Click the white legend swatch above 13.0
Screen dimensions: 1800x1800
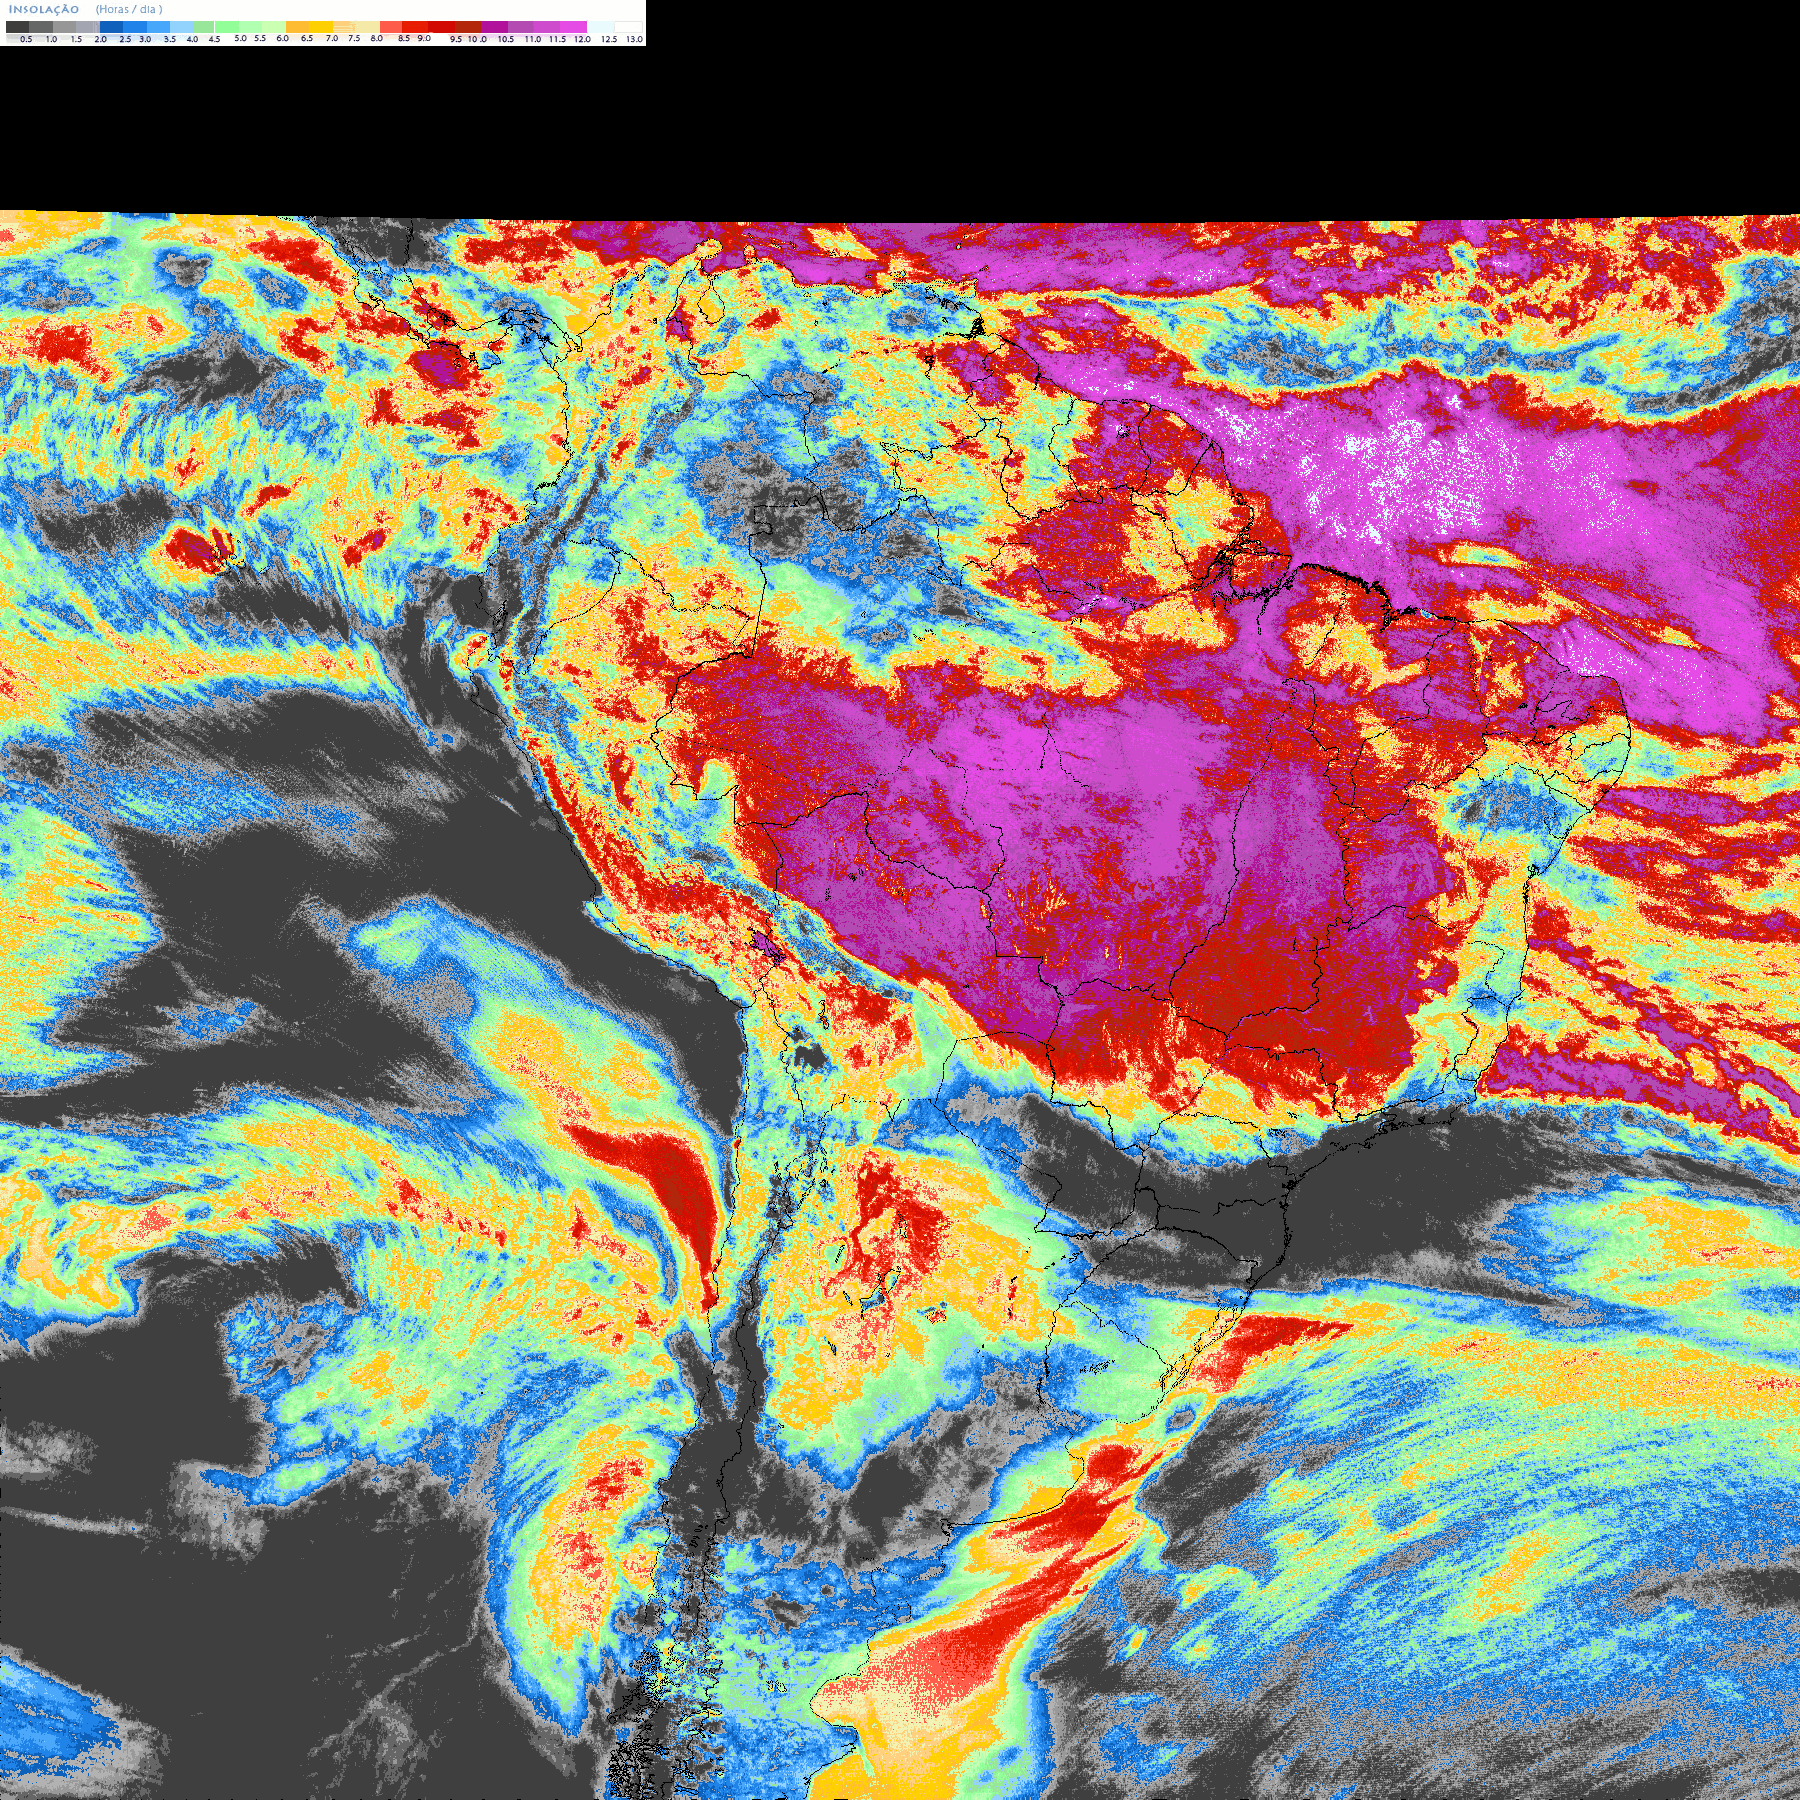click(628, 27)
